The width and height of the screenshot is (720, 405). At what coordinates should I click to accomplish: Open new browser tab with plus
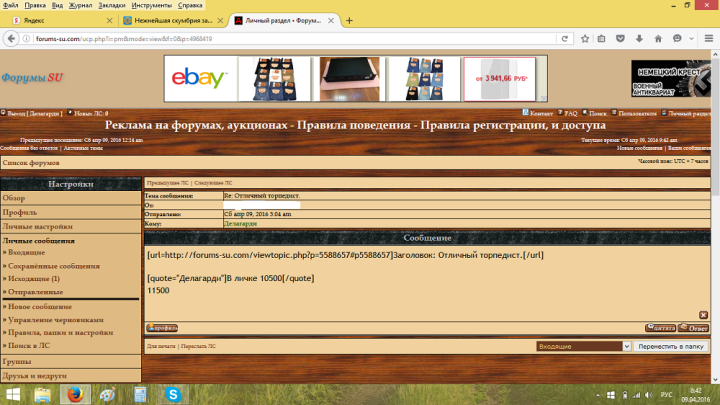pyautogui.click(x=349, y=20)
